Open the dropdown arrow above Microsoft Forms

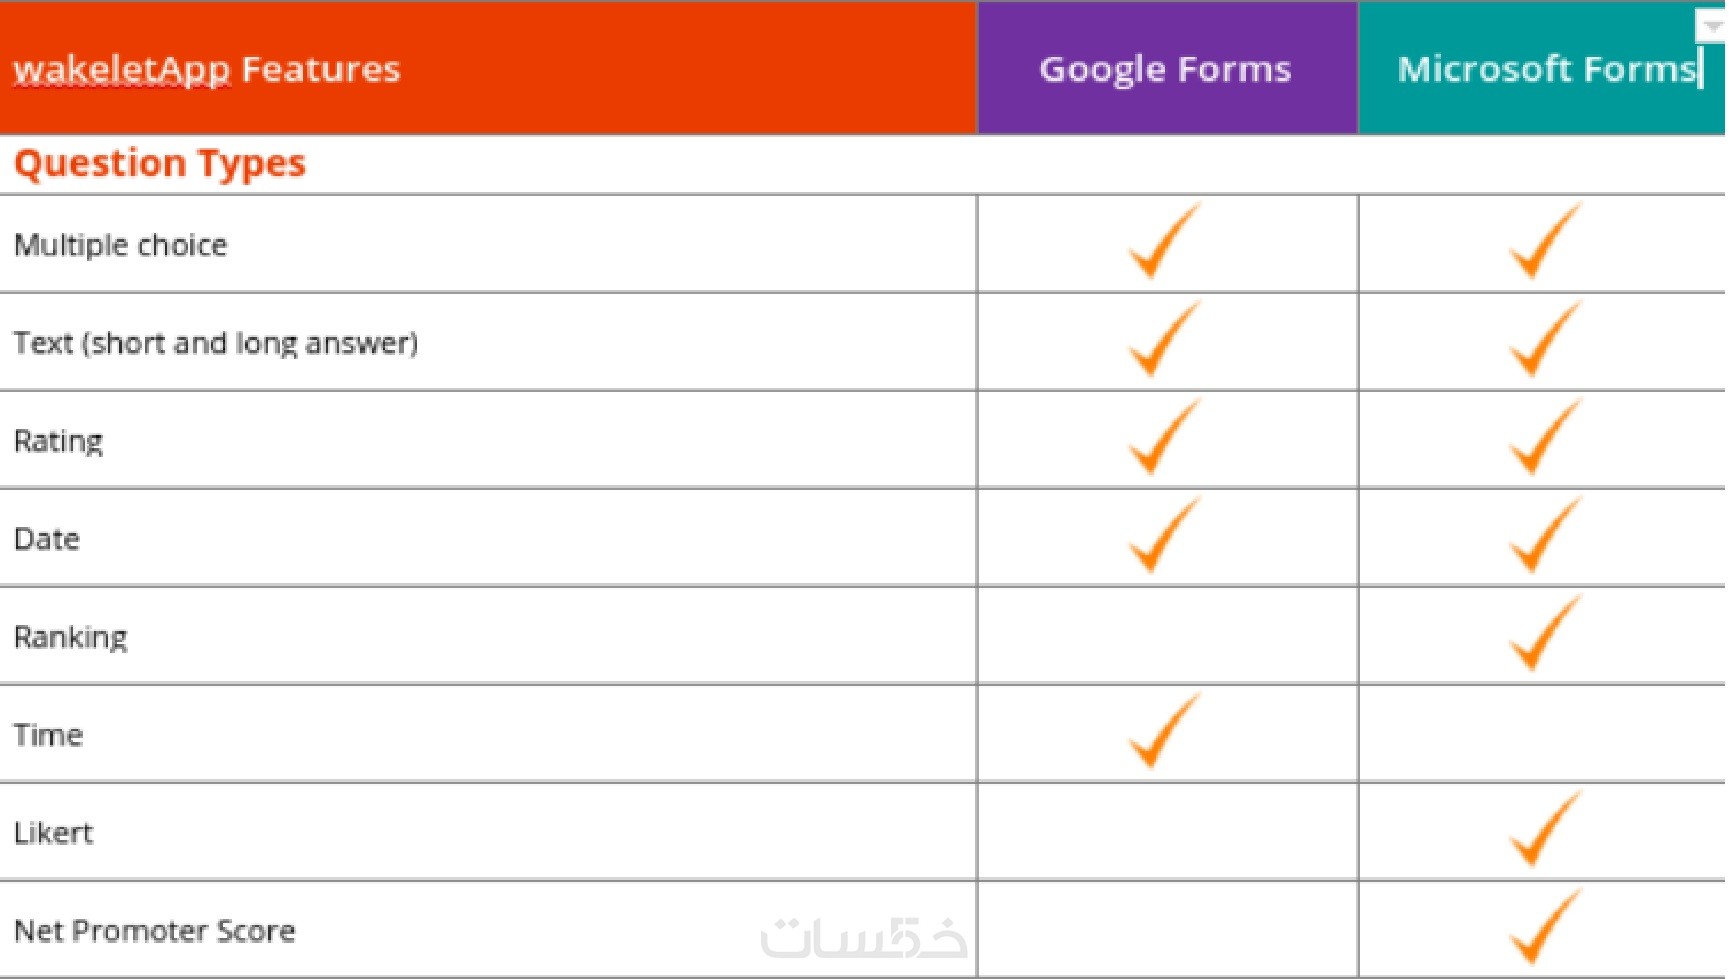pyautogui.click(x=1712, y=25)
